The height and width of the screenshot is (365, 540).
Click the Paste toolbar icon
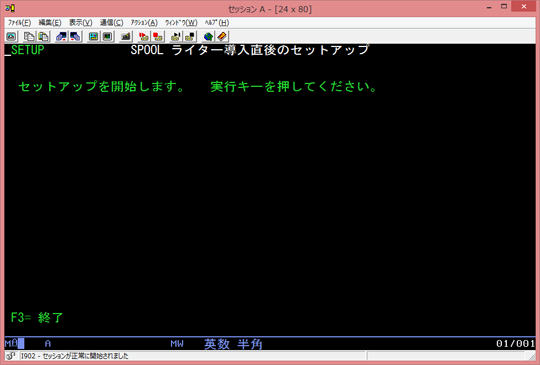coord(43,36)
